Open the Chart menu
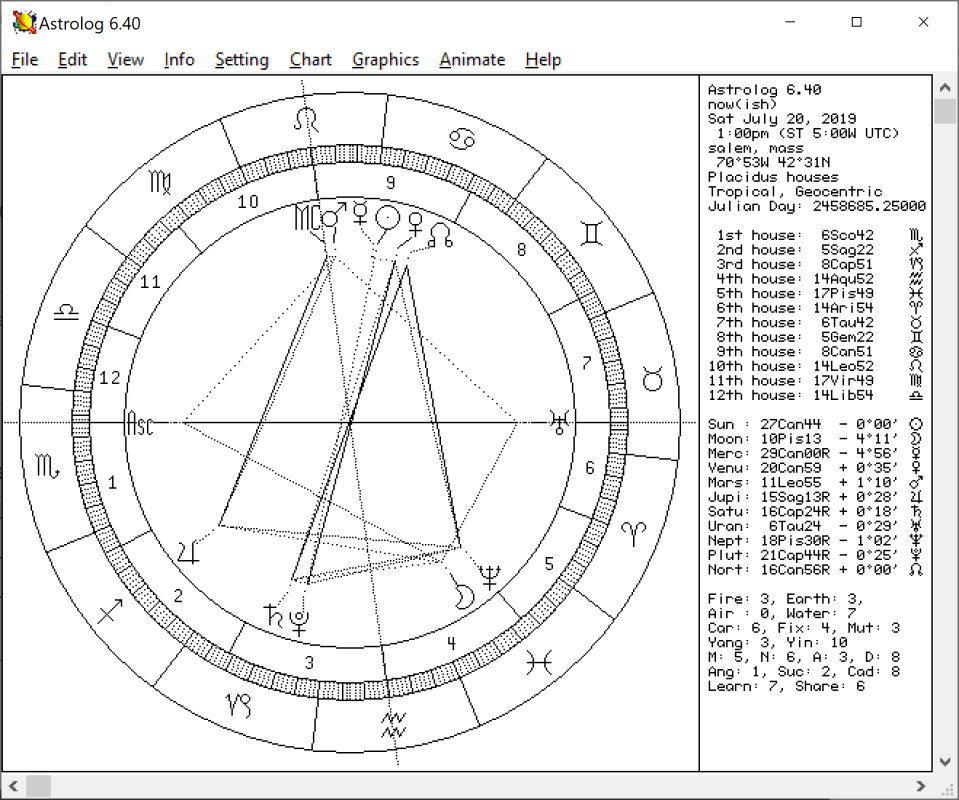Image resolution: width=959 pixels, height=800 pixels. tap(310, 60)
